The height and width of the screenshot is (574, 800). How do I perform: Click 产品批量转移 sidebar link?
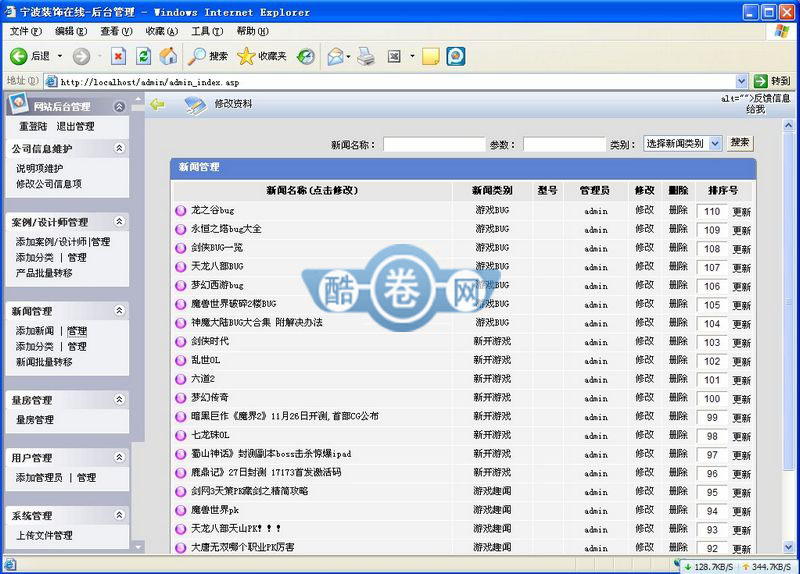coord(44,273)
